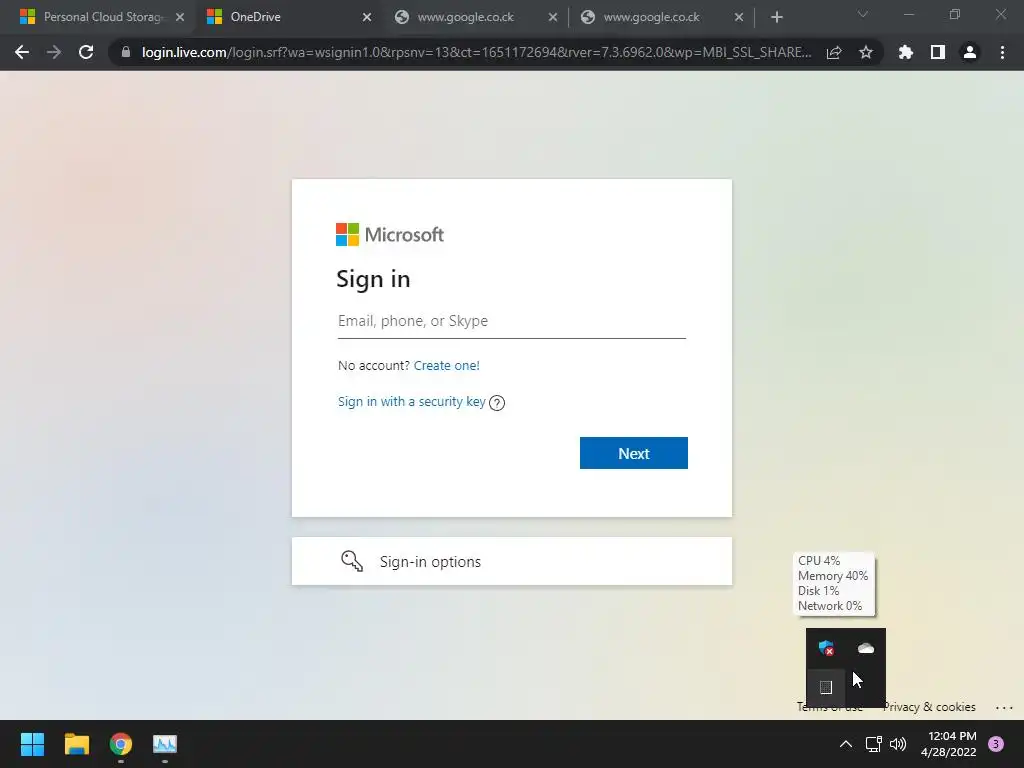Click Sign in with a security key
This screenshot has width=1024, height=768.
pos(411,402)
